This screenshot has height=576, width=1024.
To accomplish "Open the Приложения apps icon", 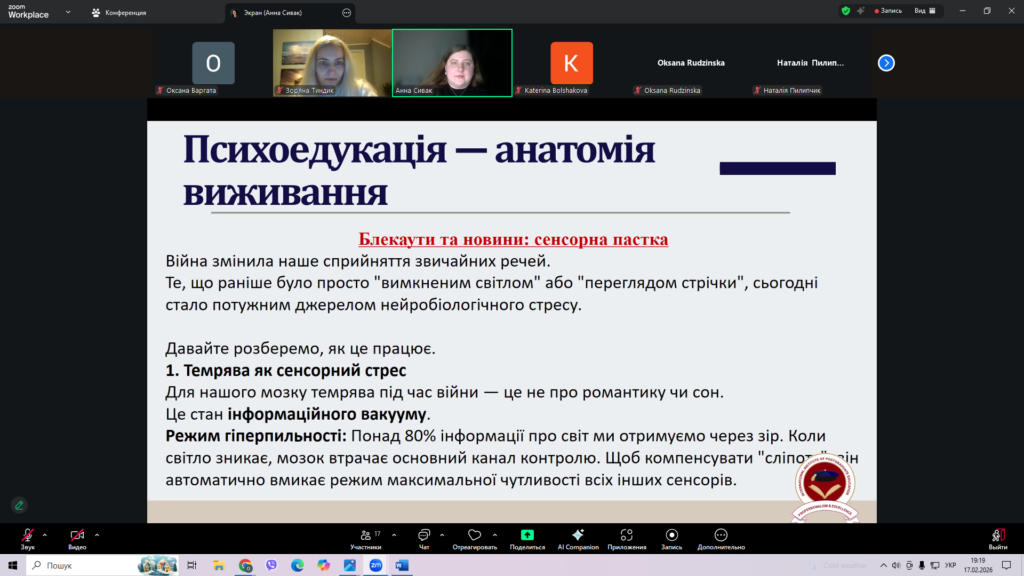I will (x=626, y=536).
